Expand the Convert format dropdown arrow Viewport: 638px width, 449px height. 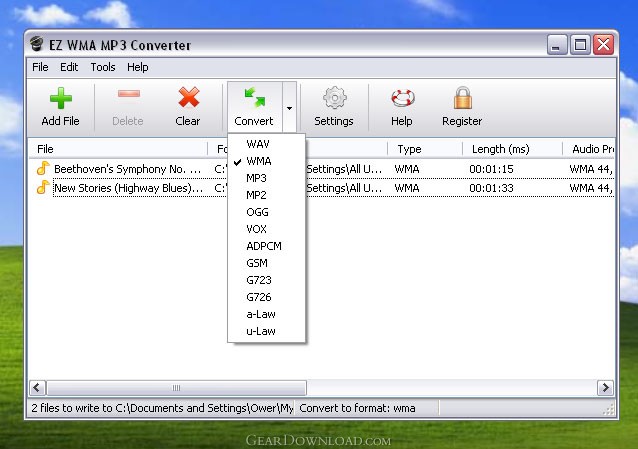(x=289, y=108)
